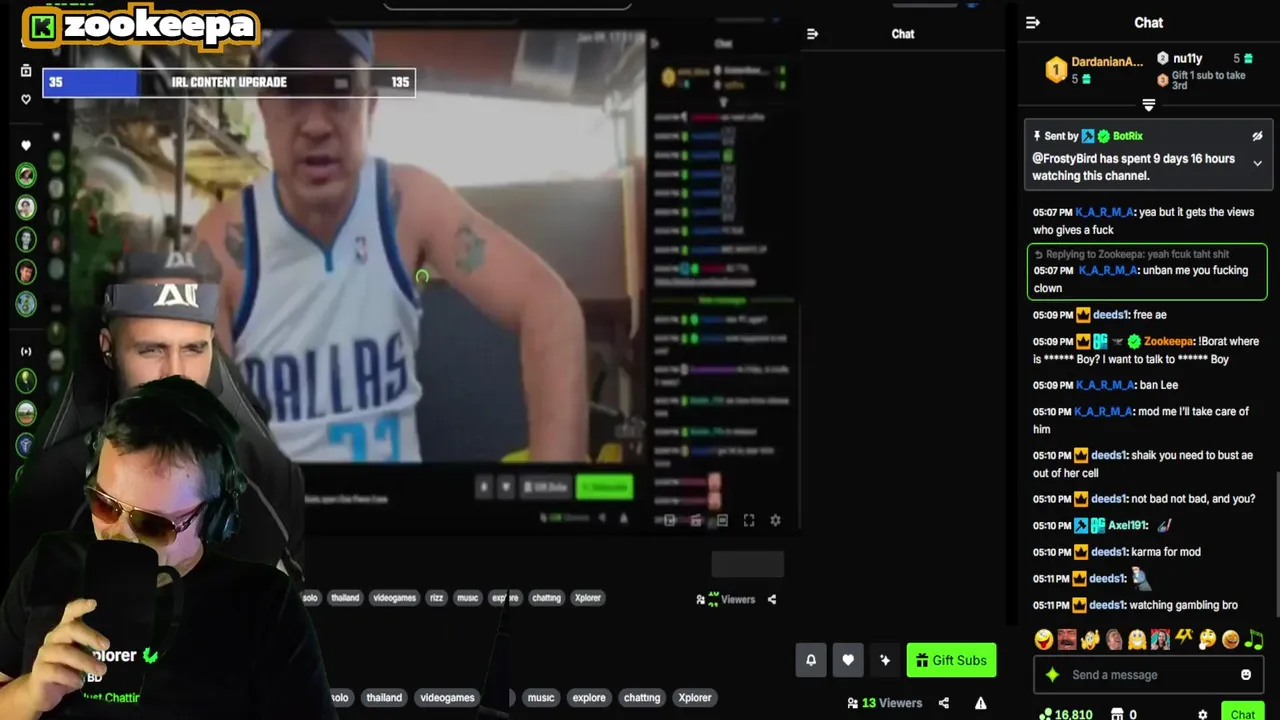The width and height of the screenshot is (1280, 720).
Task: Insert the orange laughing face emote
Action: tap(1230, 639)
